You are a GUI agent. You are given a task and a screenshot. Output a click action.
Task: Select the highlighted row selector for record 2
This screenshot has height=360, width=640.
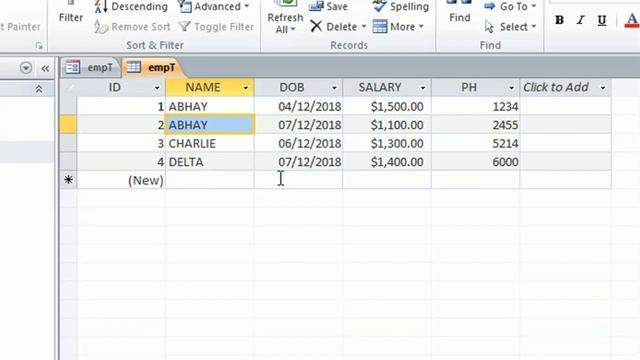pos(69,125)
